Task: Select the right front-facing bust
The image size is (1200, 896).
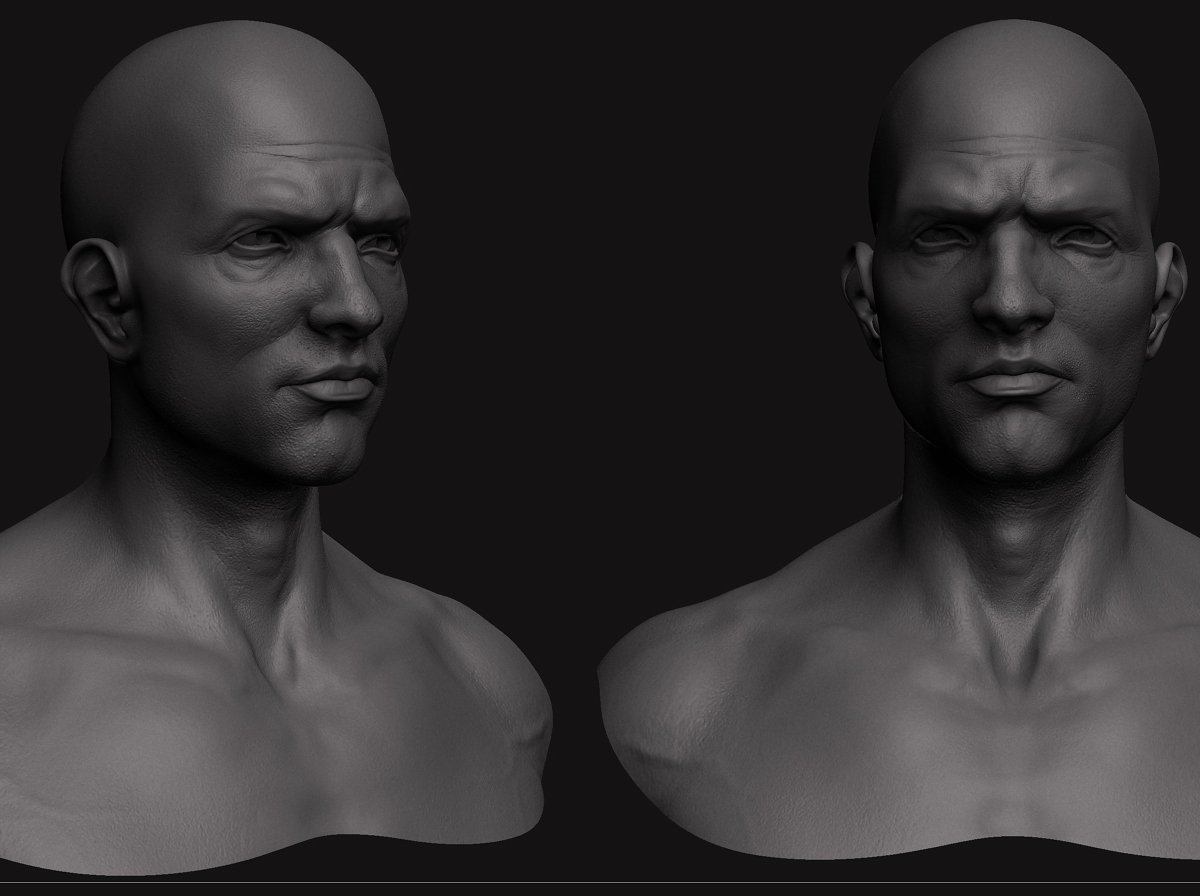Action: click(x=900, y=440)
